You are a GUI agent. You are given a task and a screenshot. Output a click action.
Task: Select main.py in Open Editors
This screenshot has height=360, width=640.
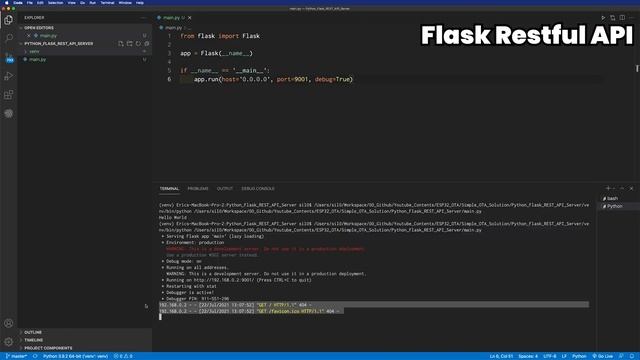coord(48,36)
